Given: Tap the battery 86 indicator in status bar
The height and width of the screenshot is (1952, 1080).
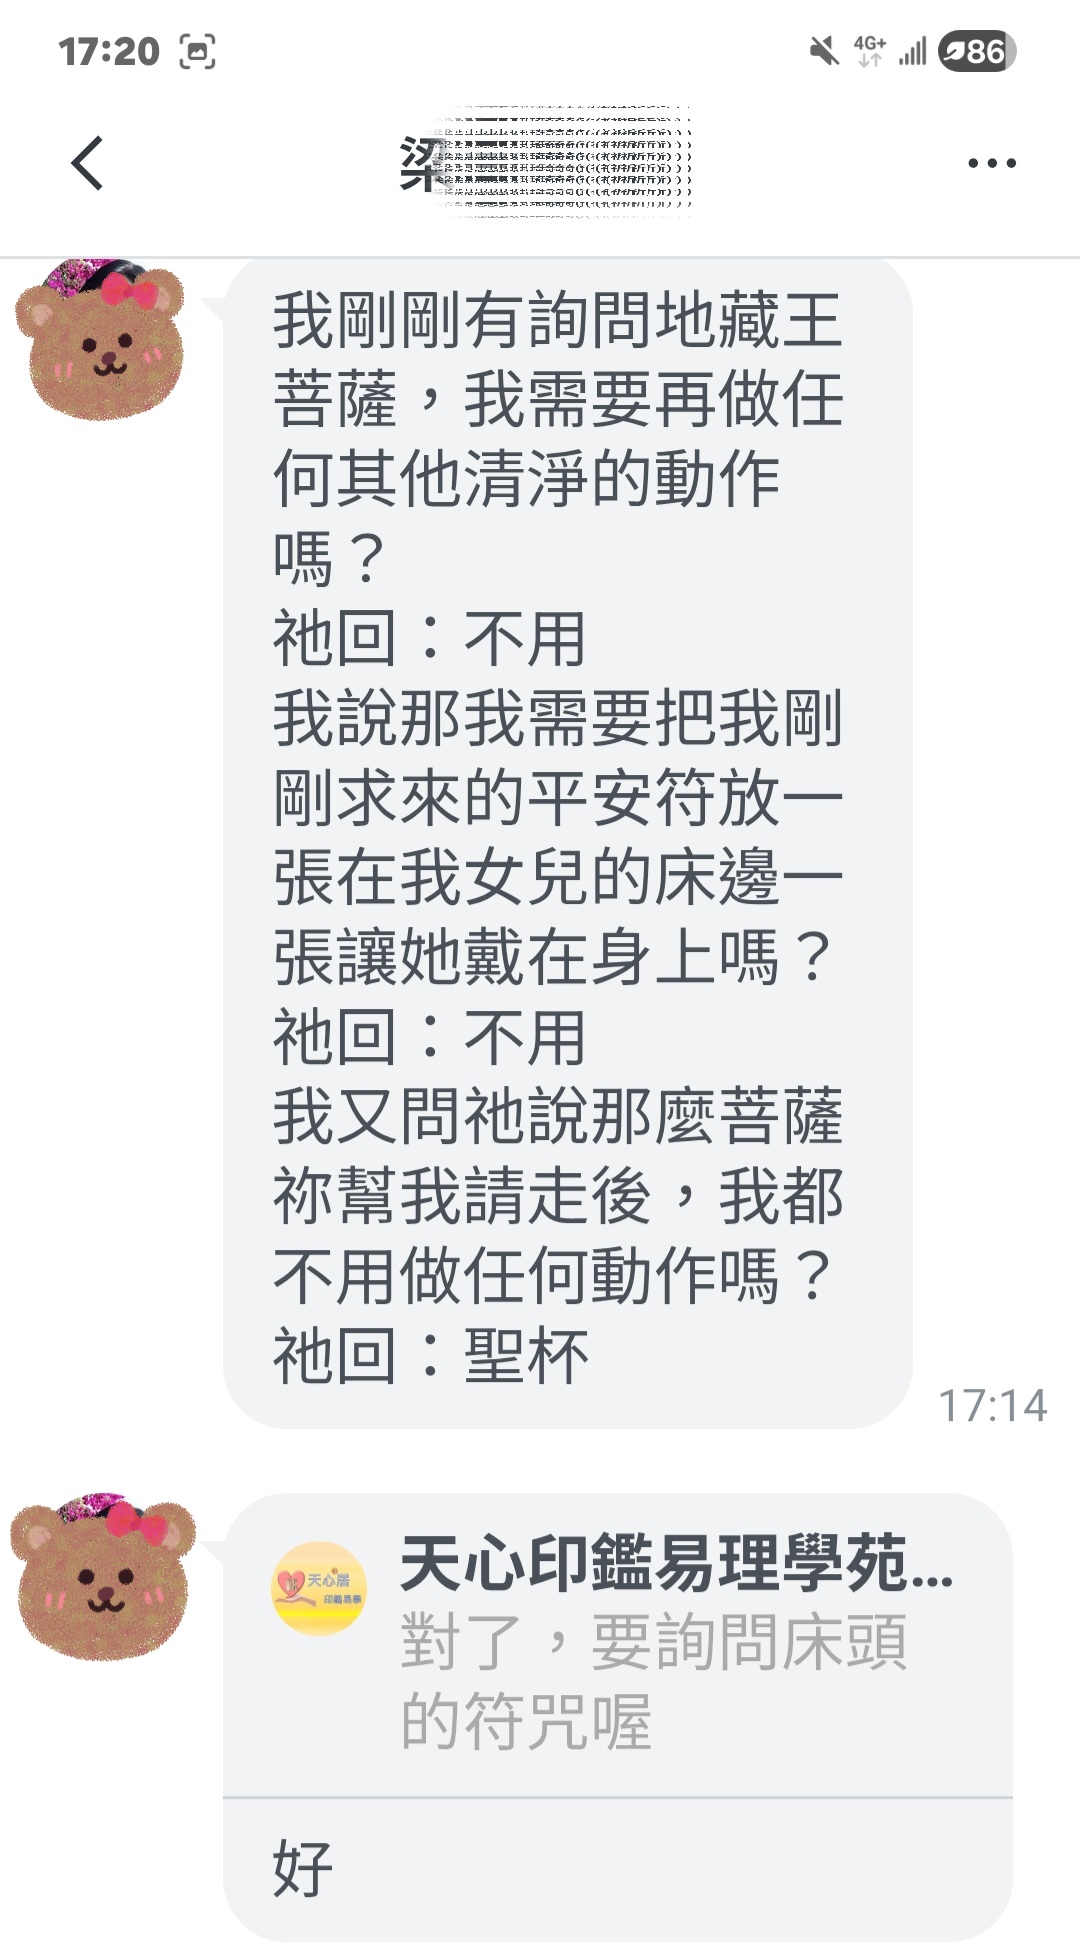Looking at the screenshot, I should pos(977,51).
